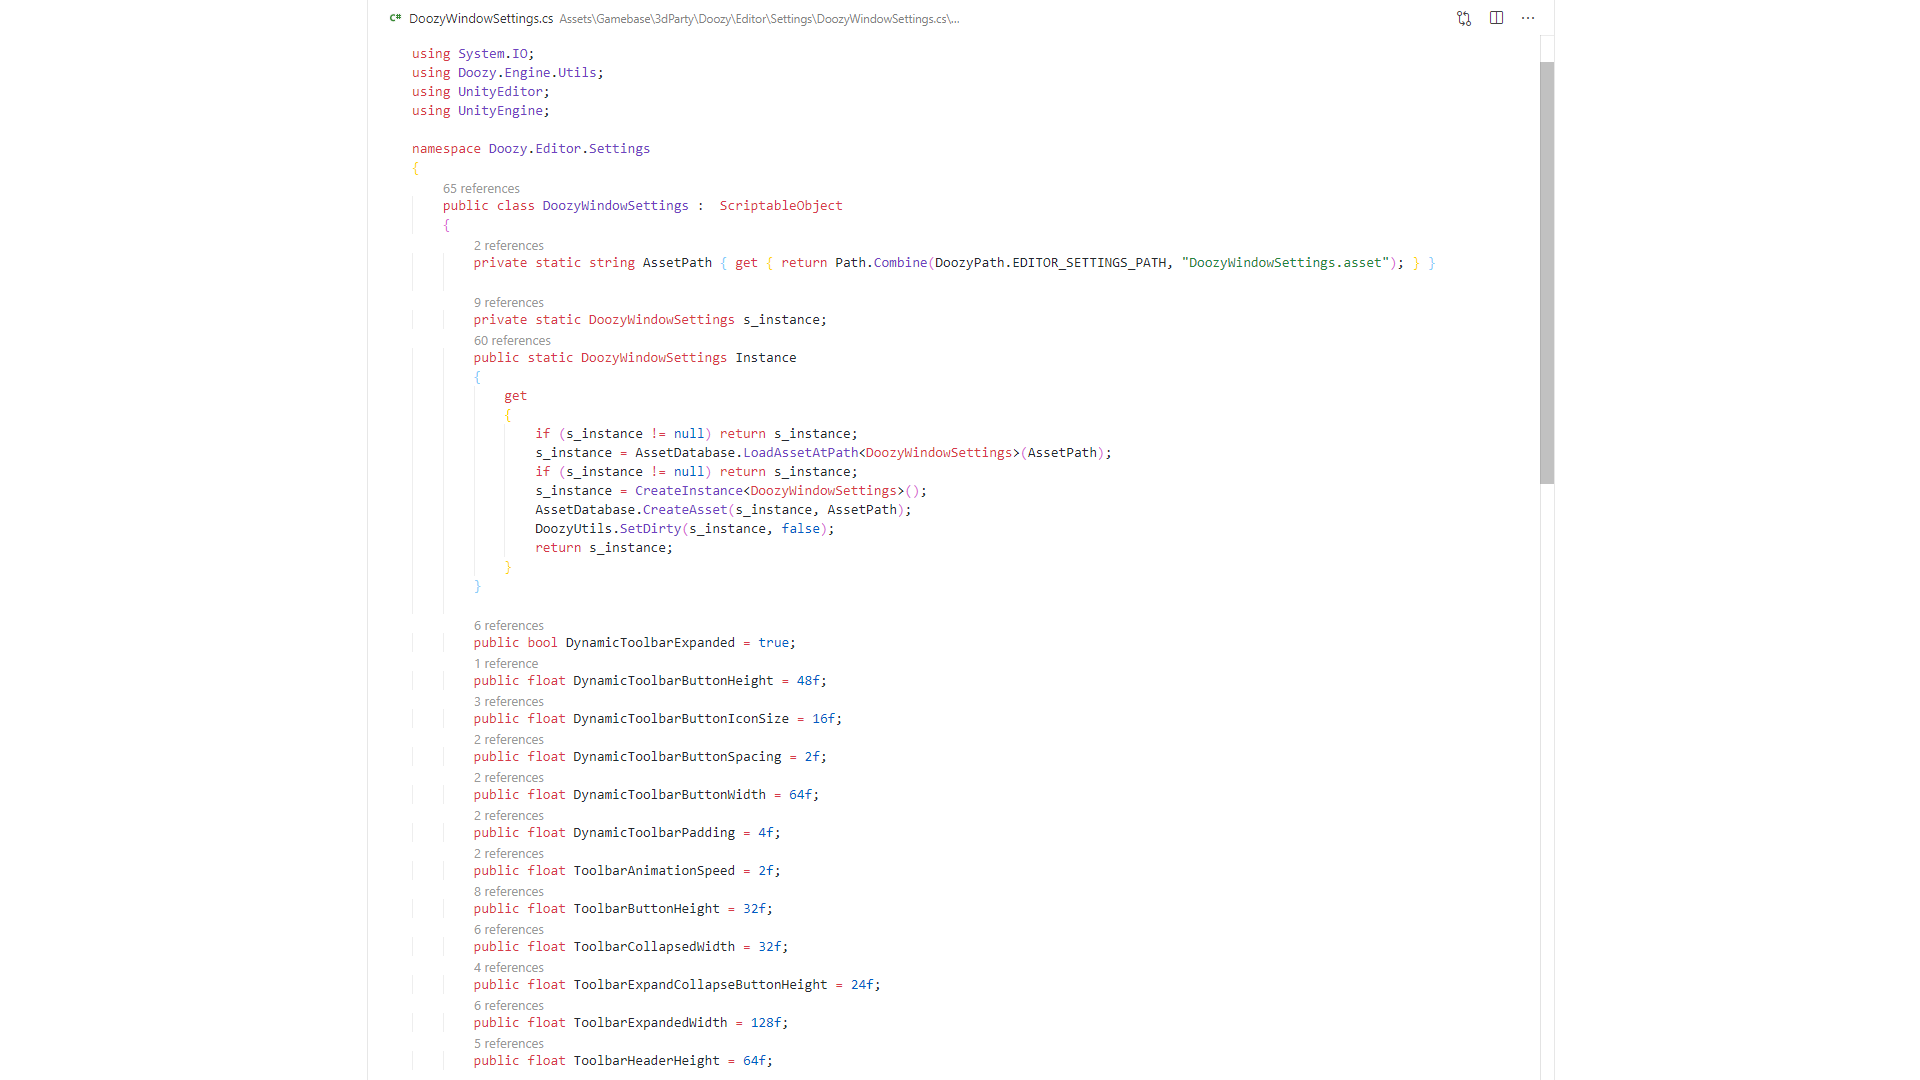Viewport: 1920px width, 1080px height.
Task: Click the file path breadcrumb Assets\Gamebase\3dParty
Action: point(627,19)
